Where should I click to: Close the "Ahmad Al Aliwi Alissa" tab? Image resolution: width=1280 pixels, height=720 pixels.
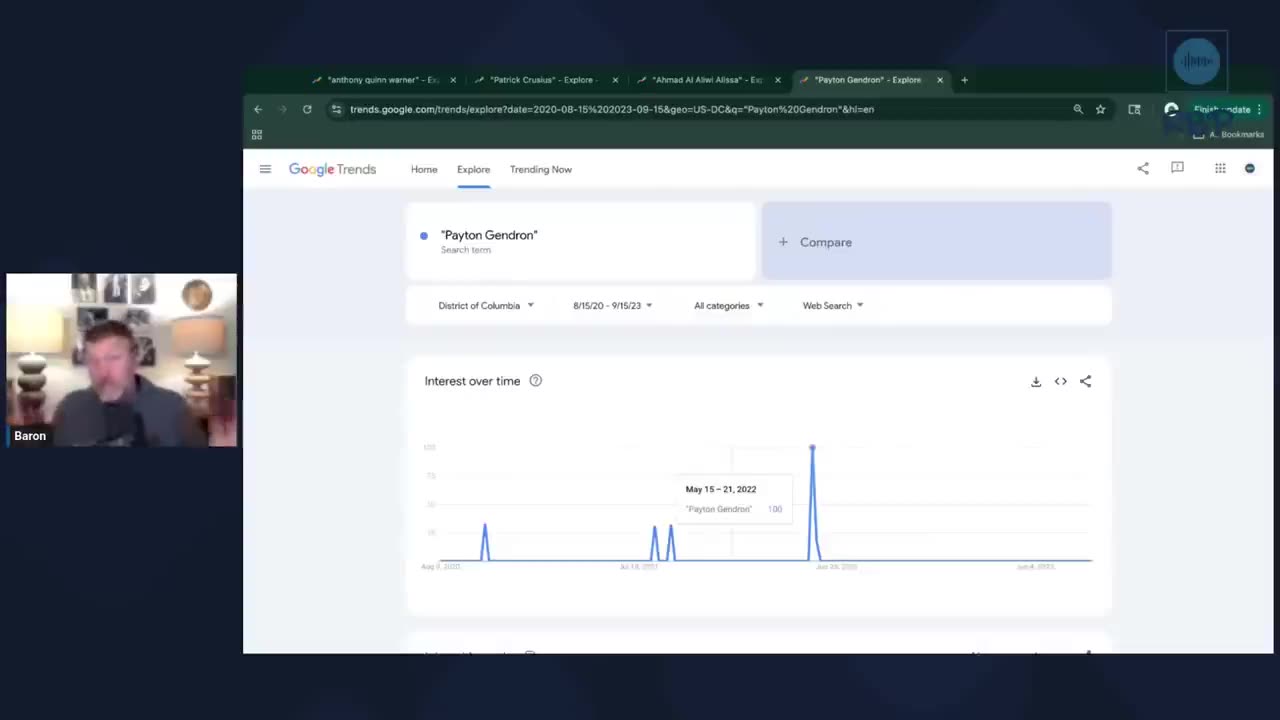point(777,80)
